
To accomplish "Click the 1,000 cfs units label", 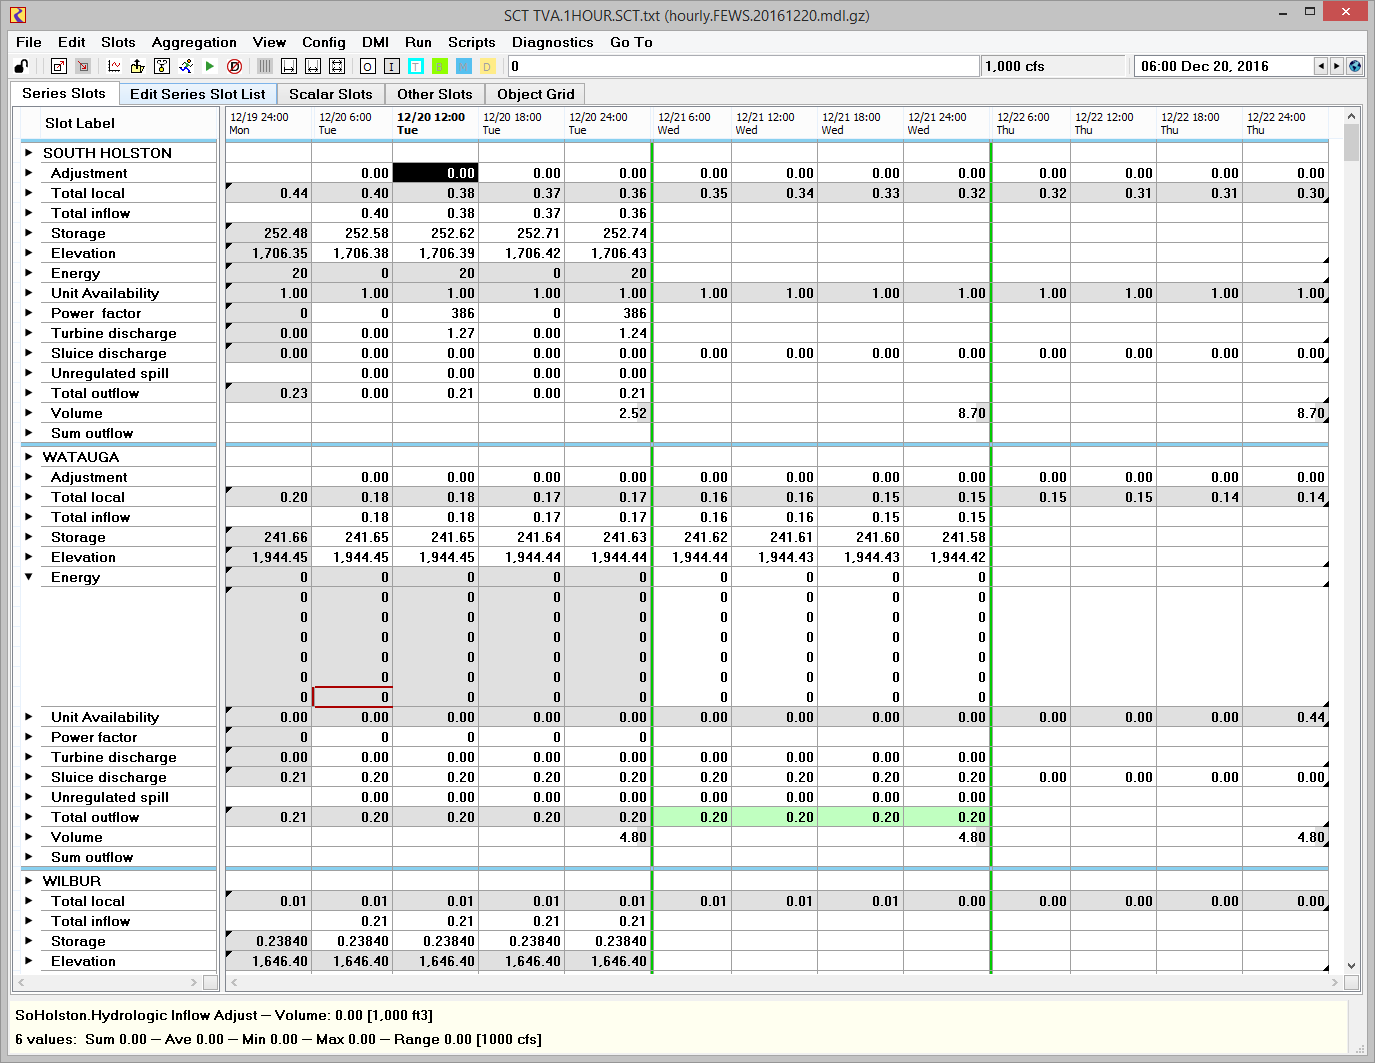I will [x=1015, y=66].
